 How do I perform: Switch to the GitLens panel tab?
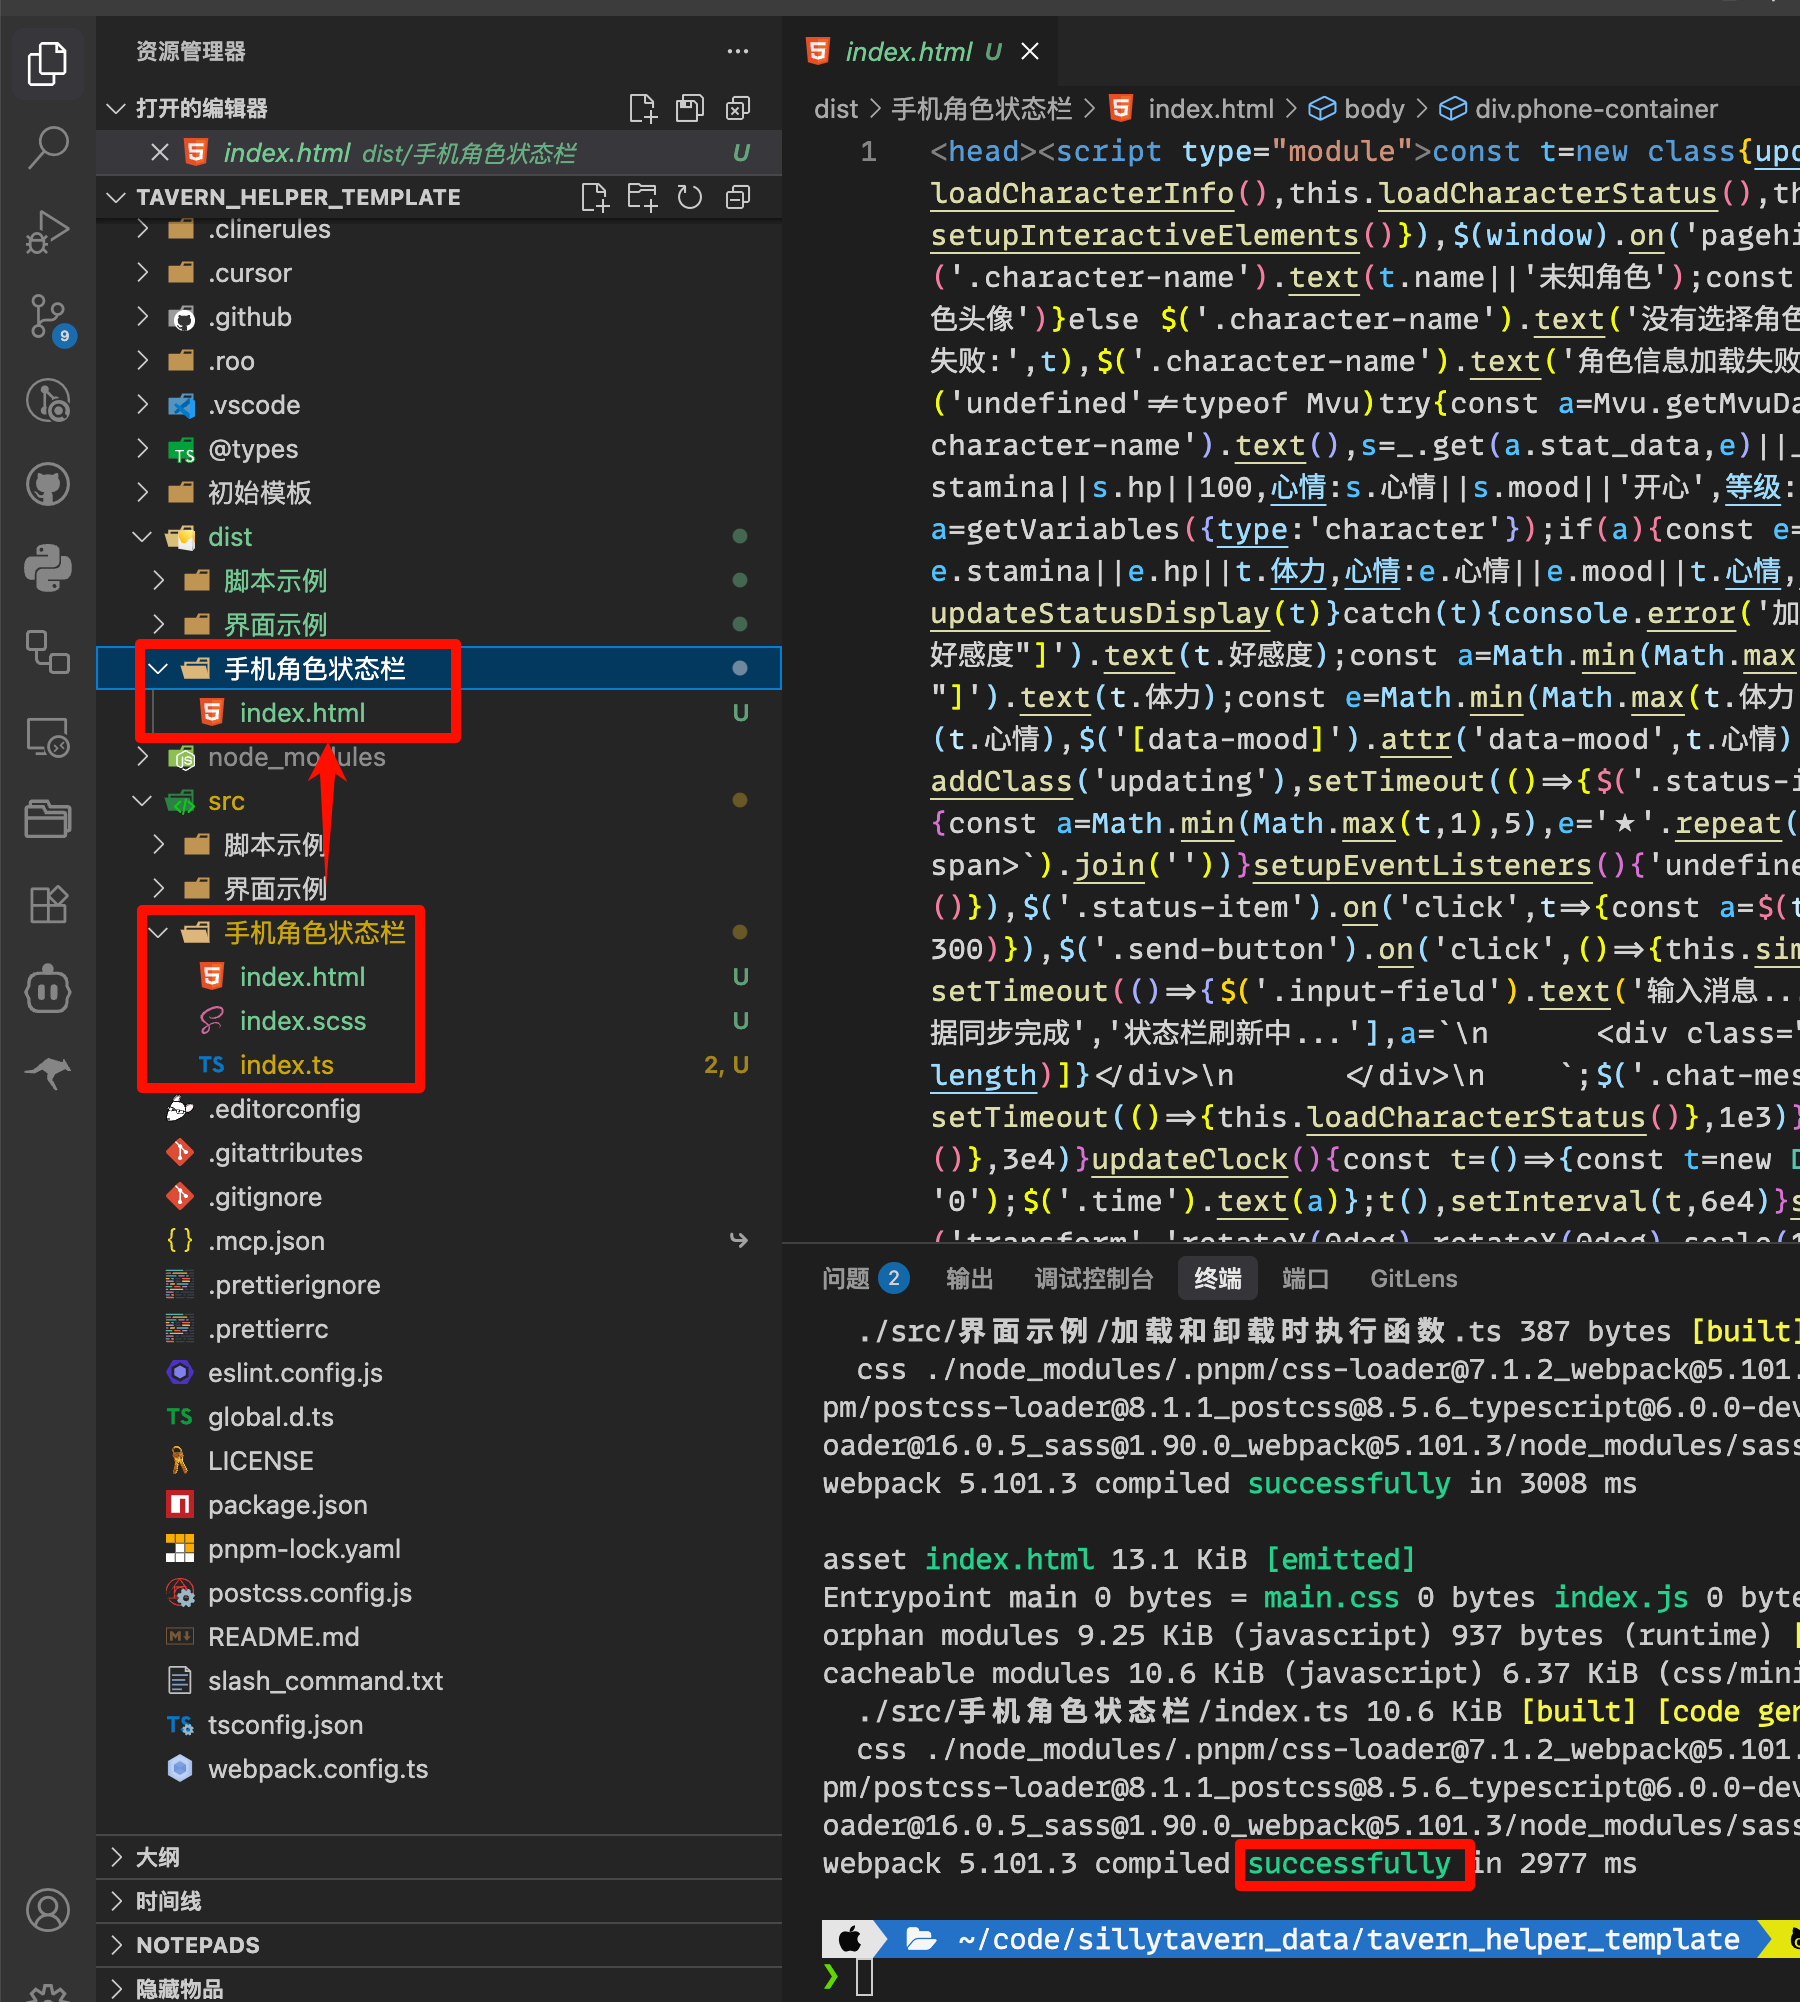(x=1413, y=1278)
